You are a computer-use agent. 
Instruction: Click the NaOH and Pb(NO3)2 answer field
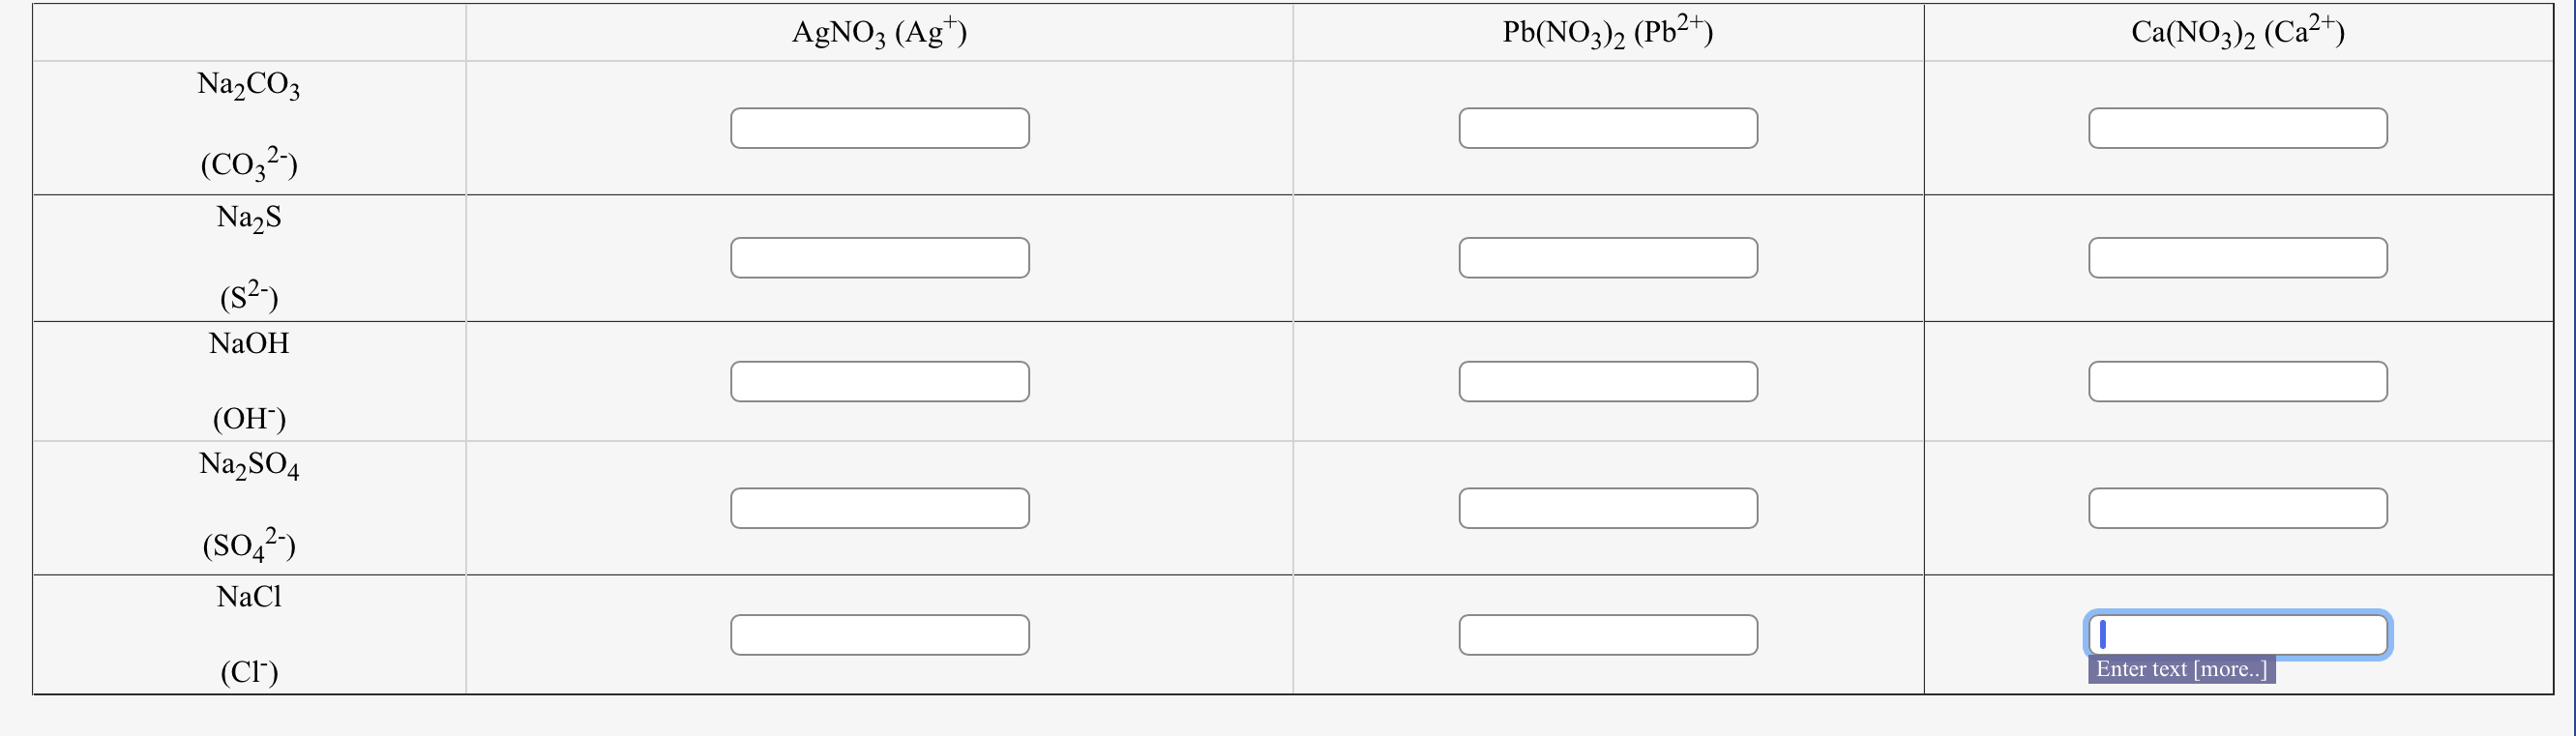pyautogui.click(x=1608, y=380)
